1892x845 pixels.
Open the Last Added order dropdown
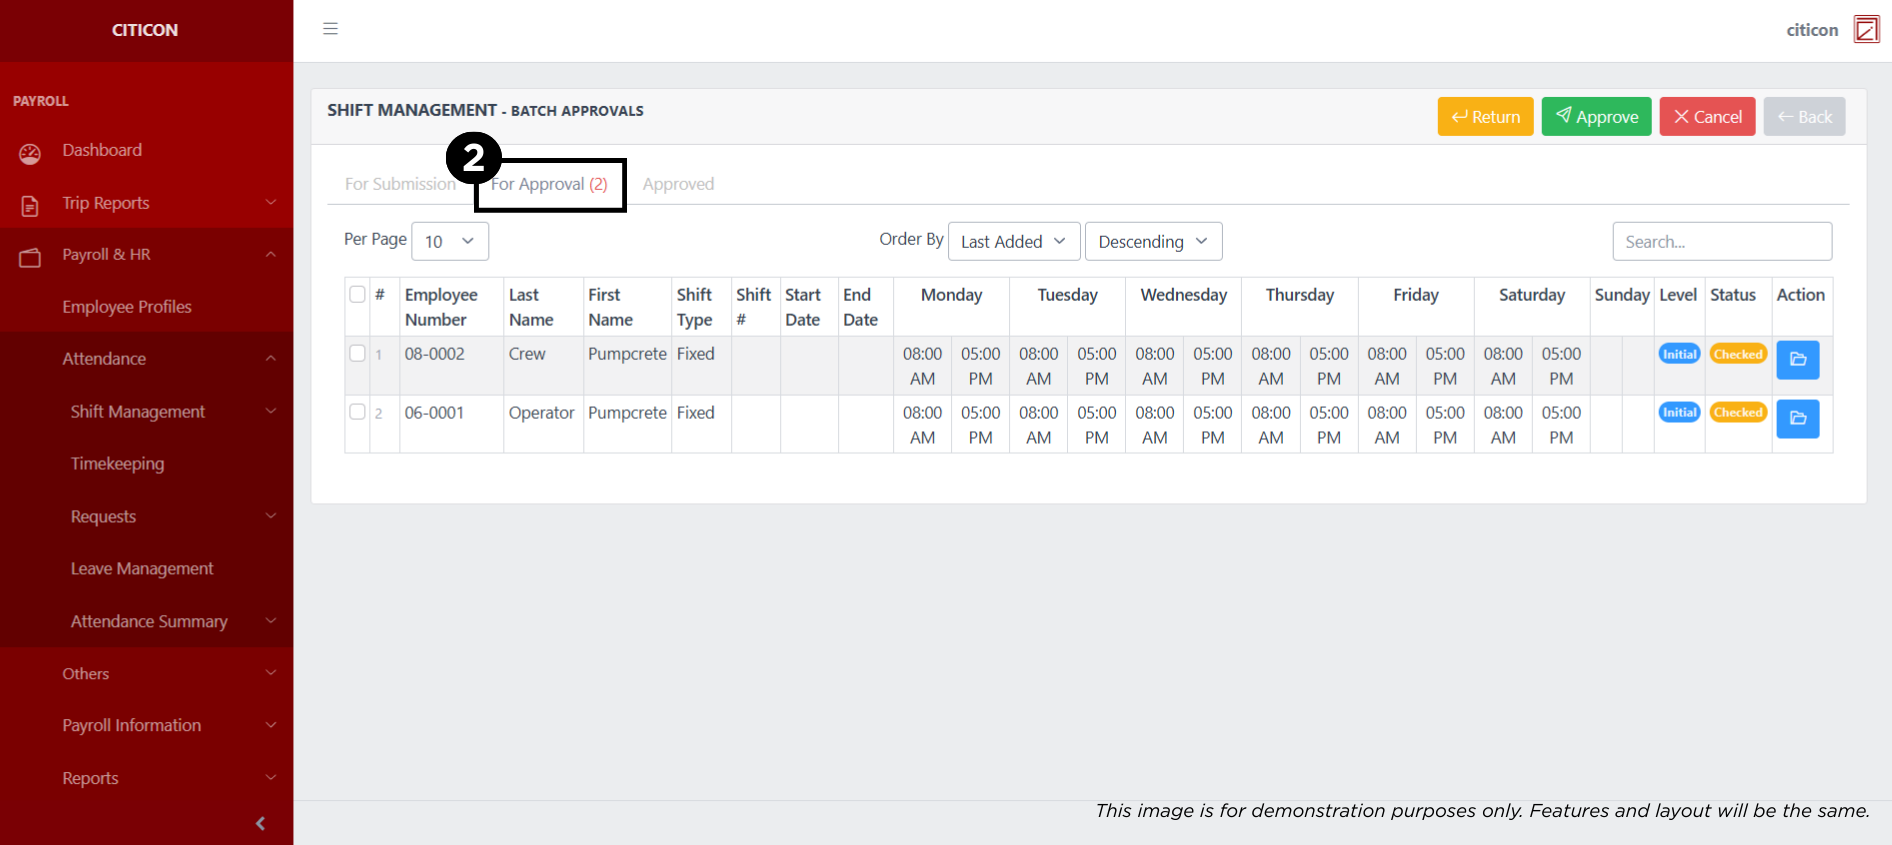(x=1013, y=241)
